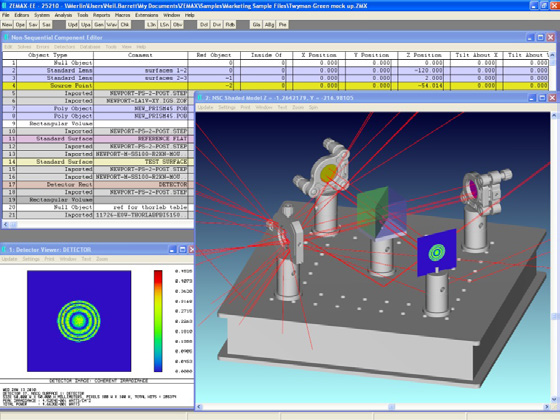Click the Gla (Glass catalog) toolbar button
This screenshot has width=560, height=420.
tap(256, 25)
